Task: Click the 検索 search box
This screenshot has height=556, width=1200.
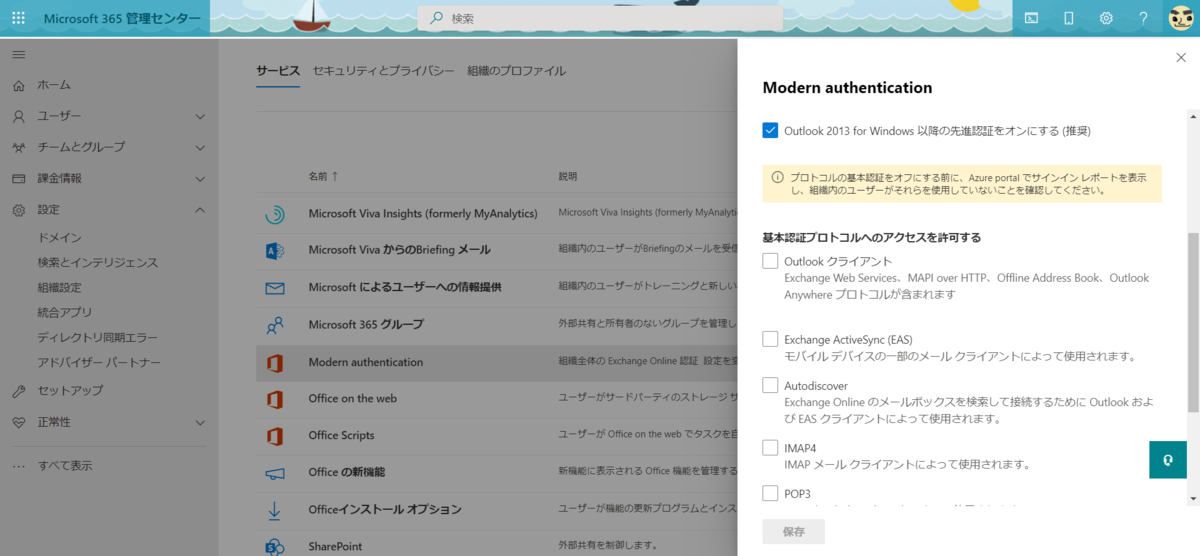Action: (600, 18)
